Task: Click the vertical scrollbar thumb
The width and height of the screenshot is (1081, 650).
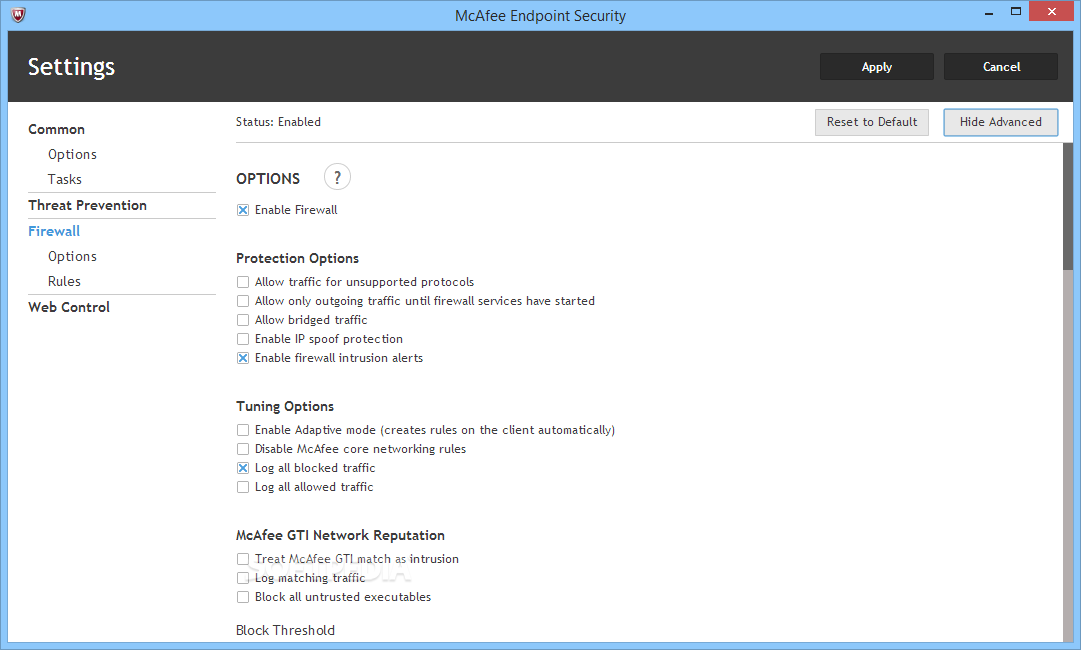Action: point(1068,207)
